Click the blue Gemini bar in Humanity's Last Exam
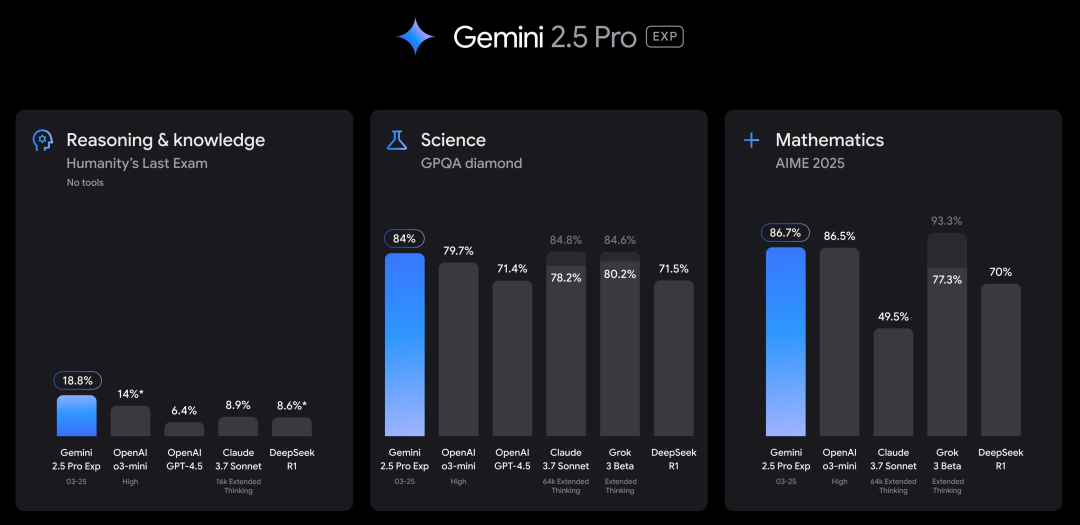This screenshot has height=525, width=1080. [x=77, y=416]
